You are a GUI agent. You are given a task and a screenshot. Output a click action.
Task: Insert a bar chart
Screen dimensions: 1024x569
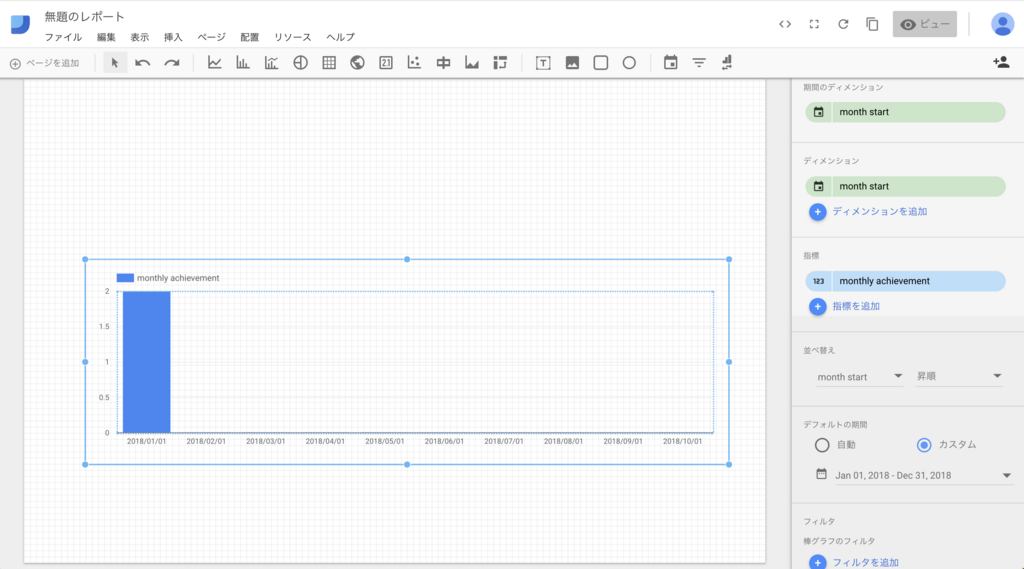click(243, 63)
